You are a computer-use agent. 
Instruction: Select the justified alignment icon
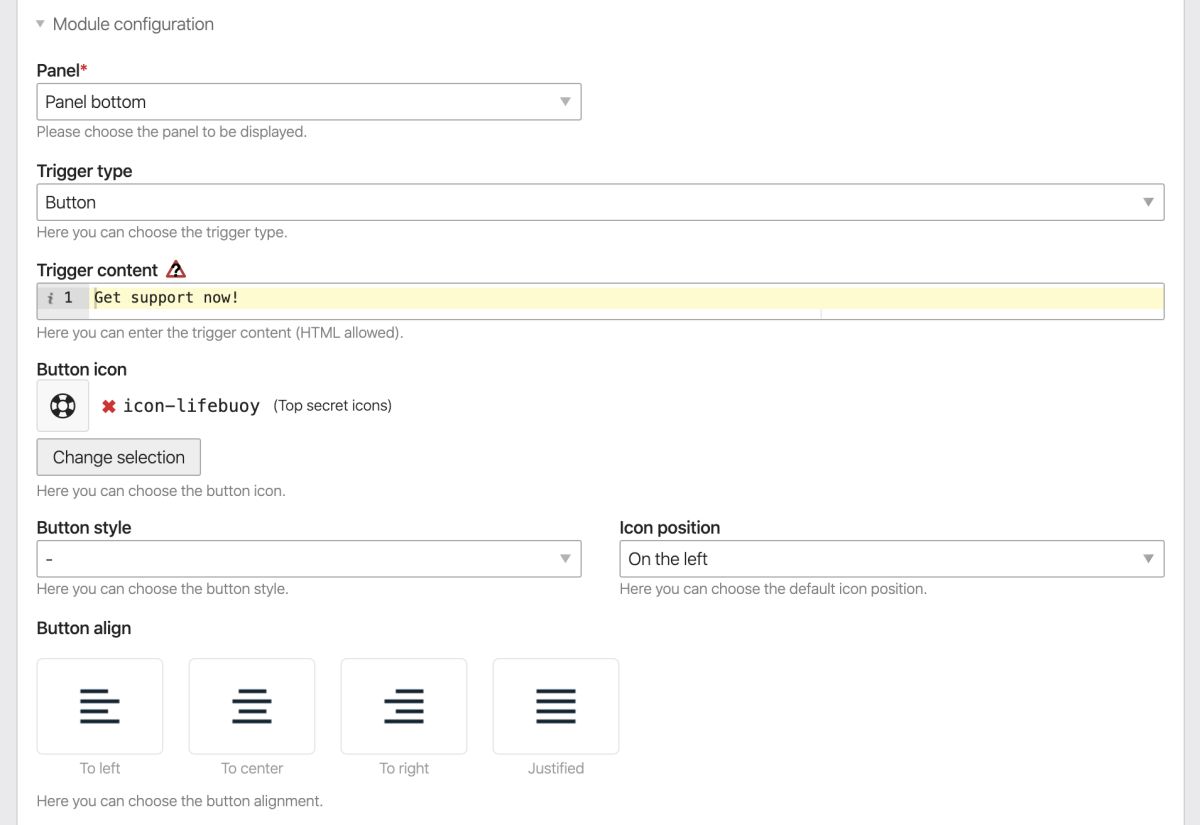point(556,706)
